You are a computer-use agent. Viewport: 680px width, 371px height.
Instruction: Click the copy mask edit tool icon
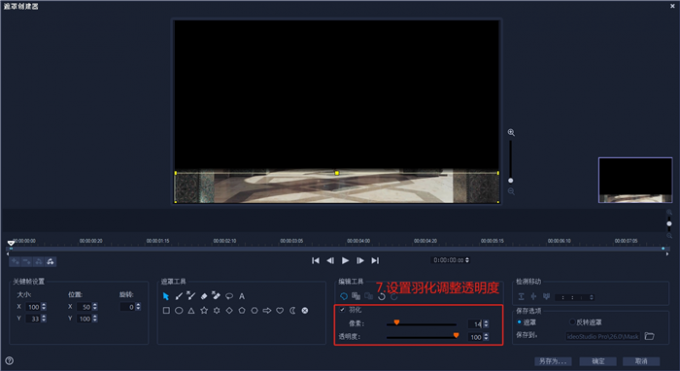pyautogui.click(x=356, y=296)
